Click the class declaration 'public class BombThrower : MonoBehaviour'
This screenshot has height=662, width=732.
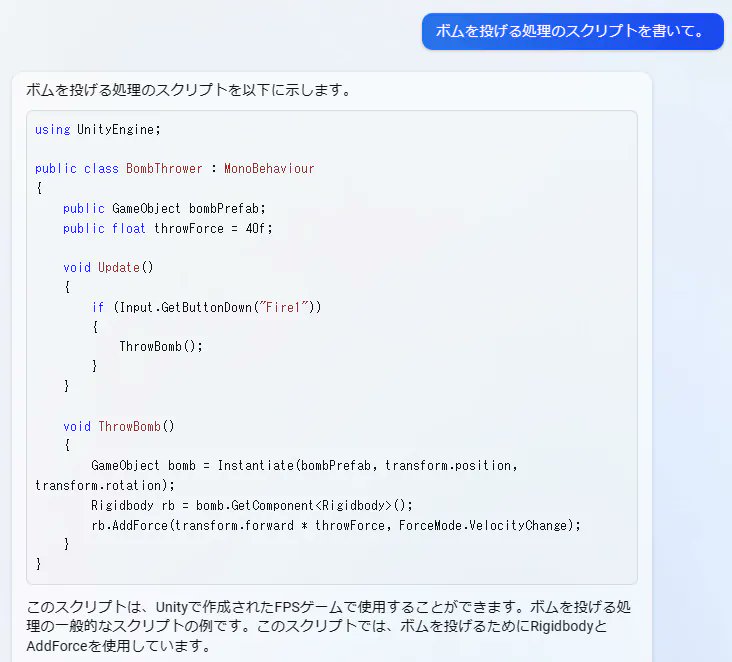175,169
